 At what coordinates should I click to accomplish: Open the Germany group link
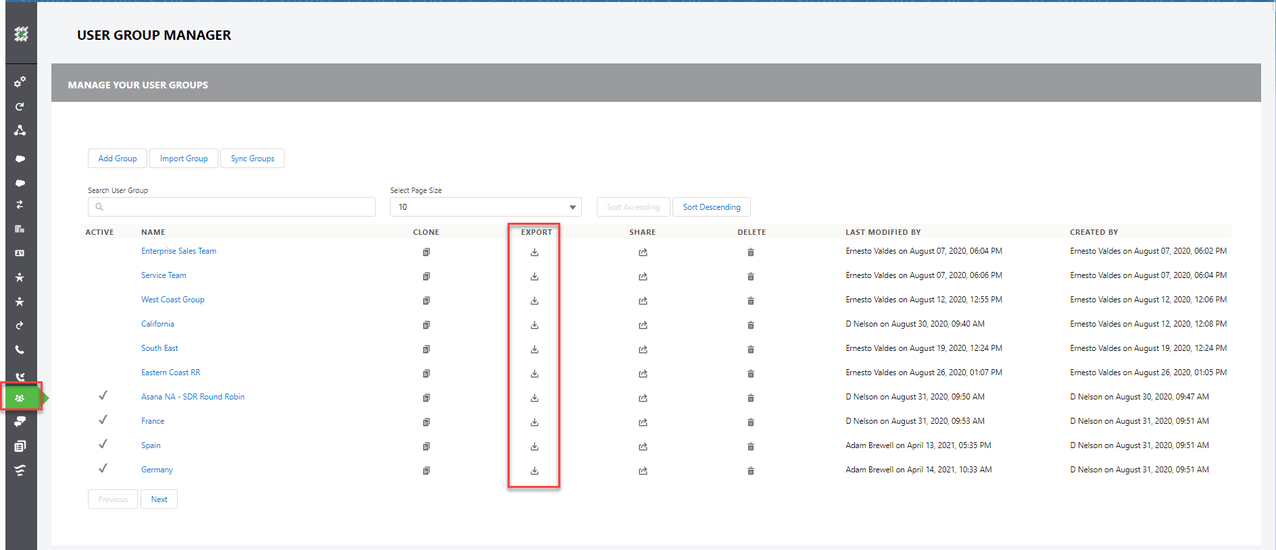point(157,469)
